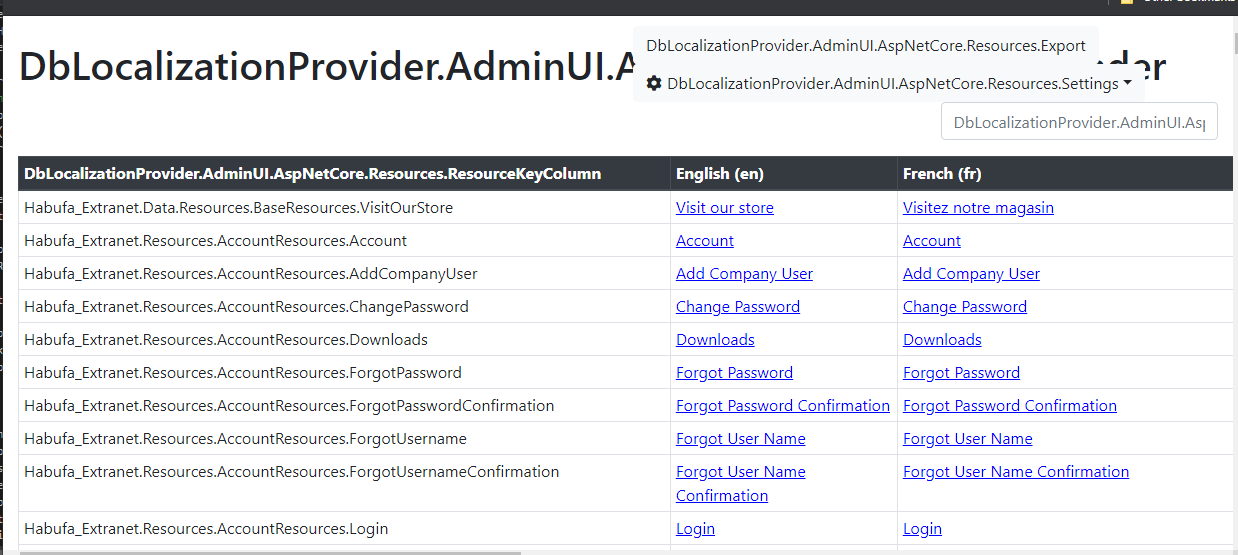Viewport: 1238px width, 555px height.
Task: Select the AccountResources.ChangePassword key cell
Action: (344, 307)
